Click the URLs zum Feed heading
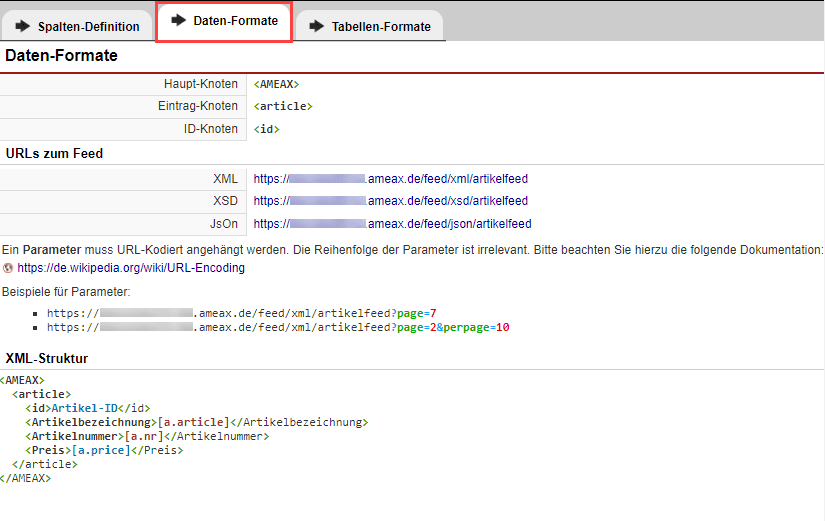 coord(54,154)
